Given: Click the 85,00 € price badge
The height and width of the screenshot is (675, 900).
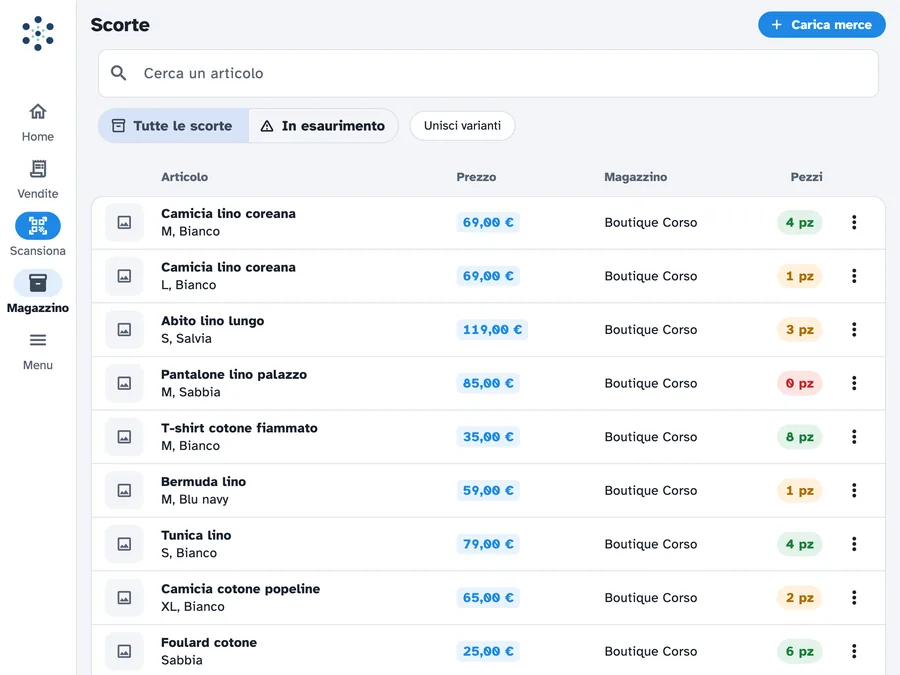Looking at the screenshot, I should click(488, 383).
